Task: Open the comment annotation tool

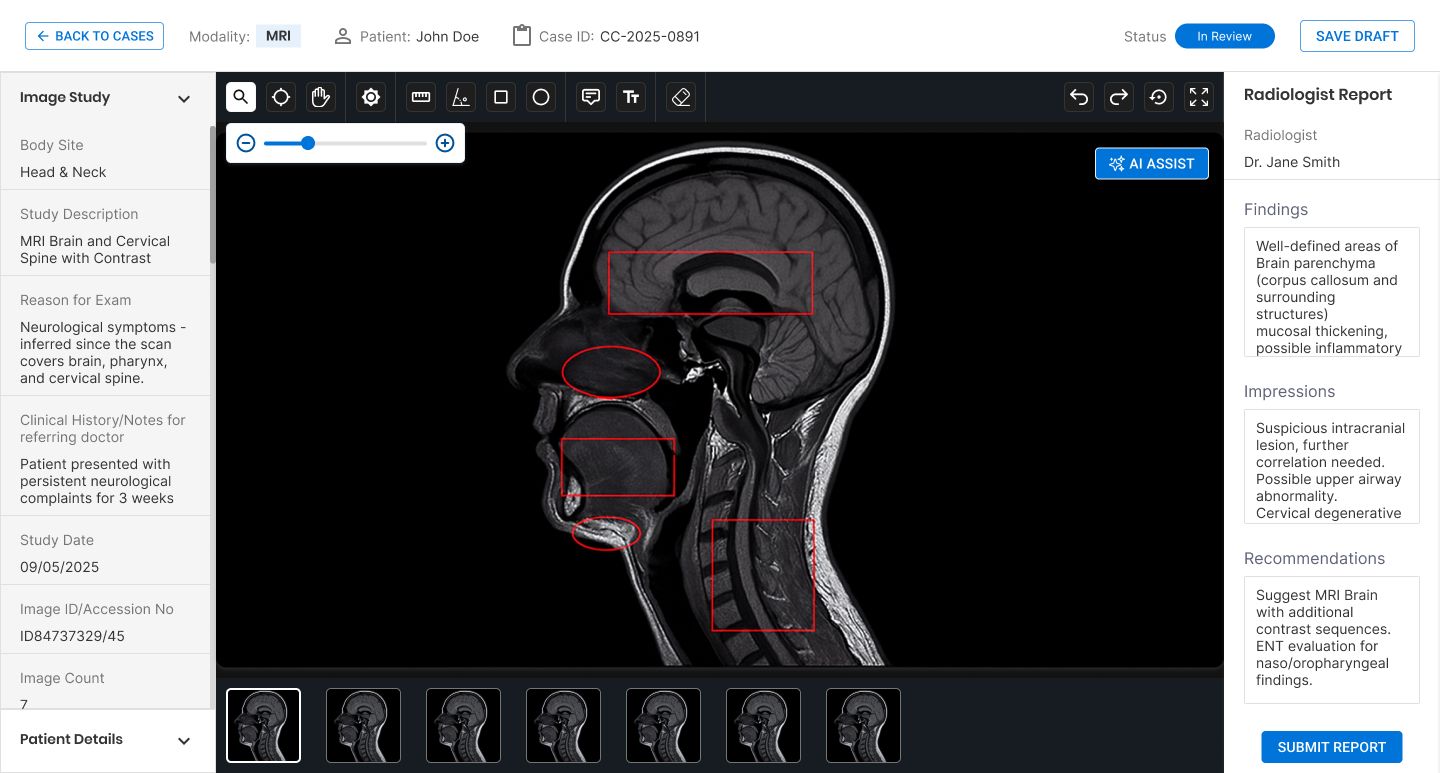Action: (x=590, y=97)
